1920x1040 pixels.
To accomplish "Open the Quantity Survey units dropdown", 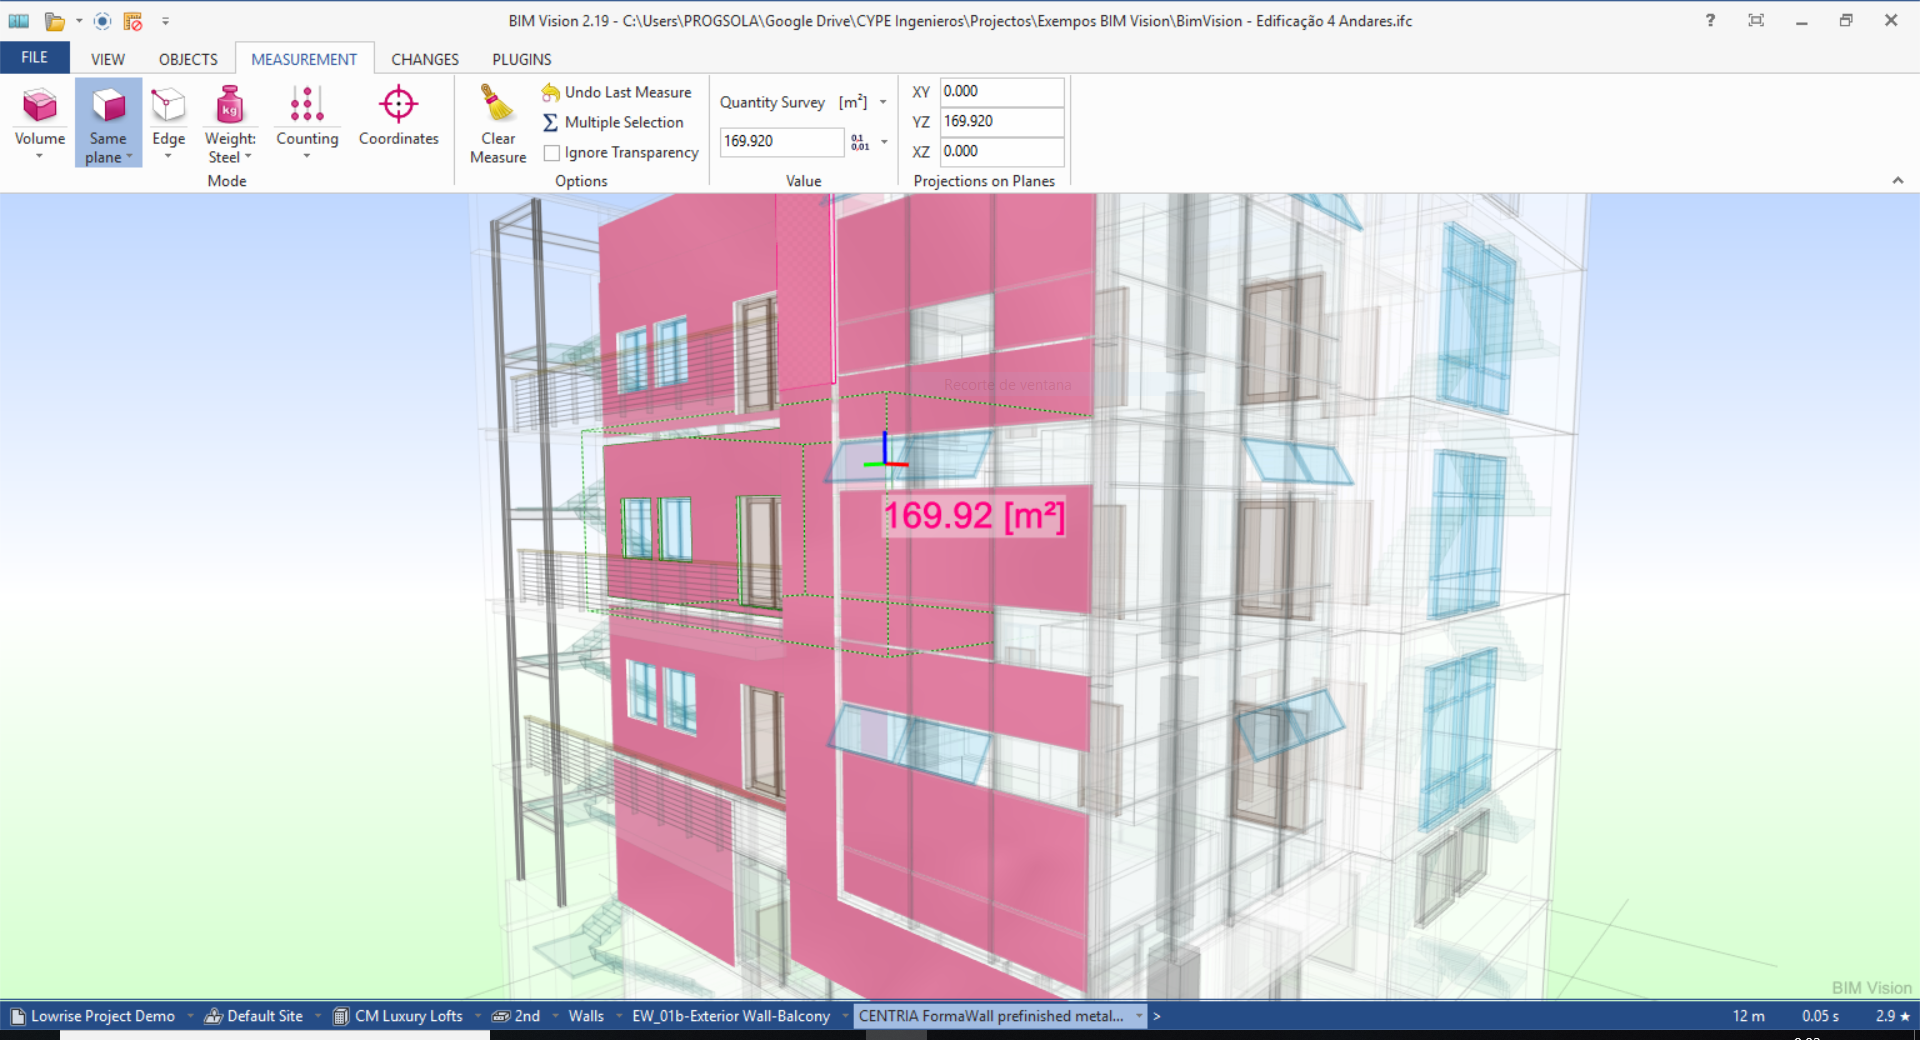I will coord(883,102).
